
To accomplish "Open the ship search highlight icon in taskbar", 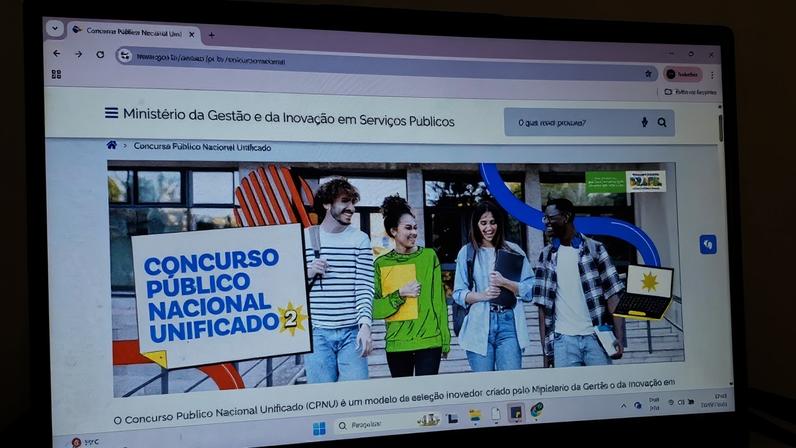I will point(428,420).
